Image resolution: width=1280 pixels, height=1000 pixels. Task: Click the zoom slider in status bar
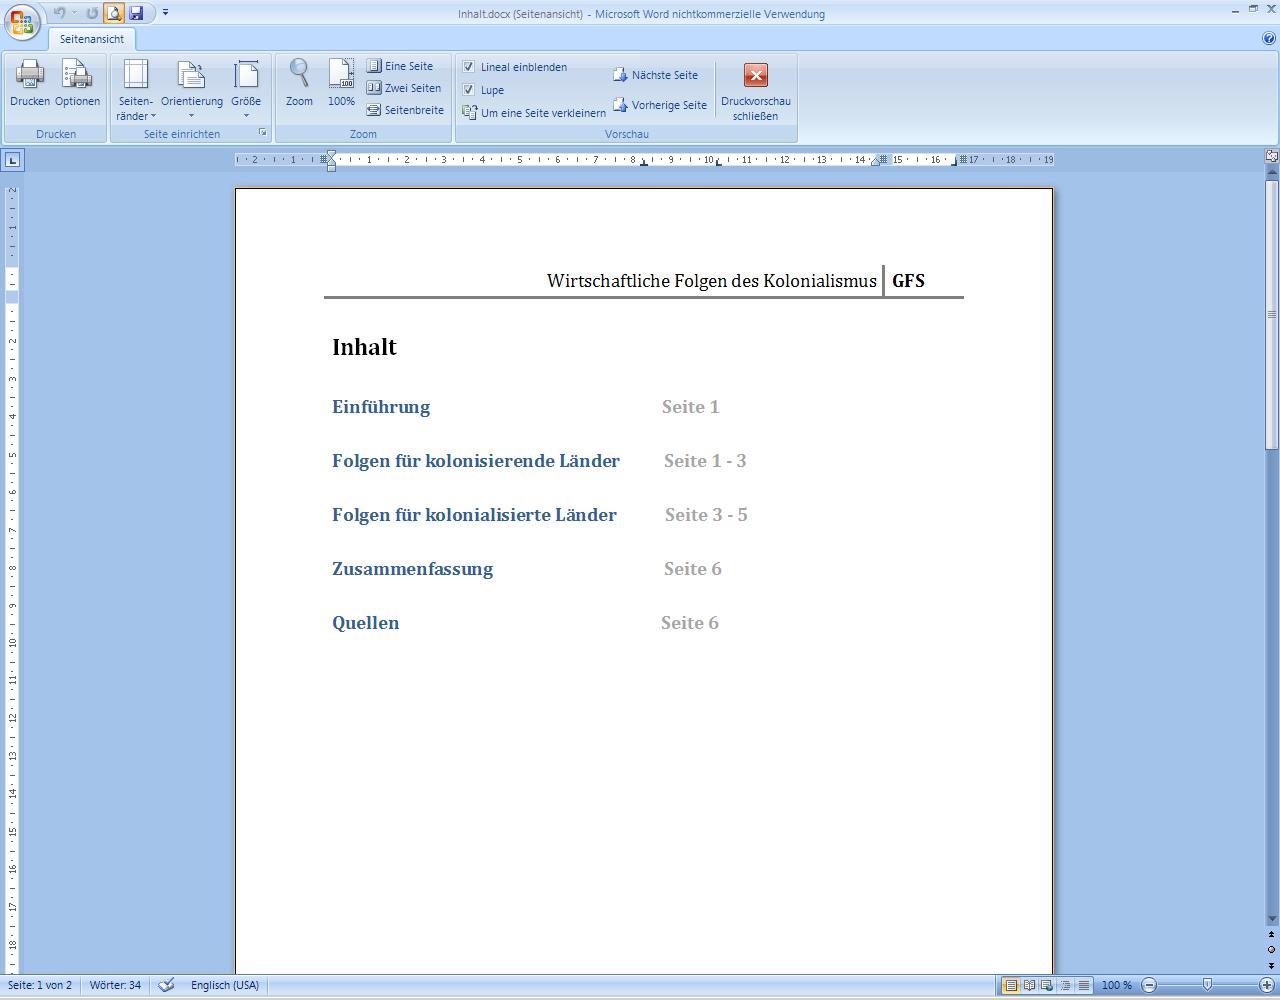pyautogui.click(x=1207, y=985)
